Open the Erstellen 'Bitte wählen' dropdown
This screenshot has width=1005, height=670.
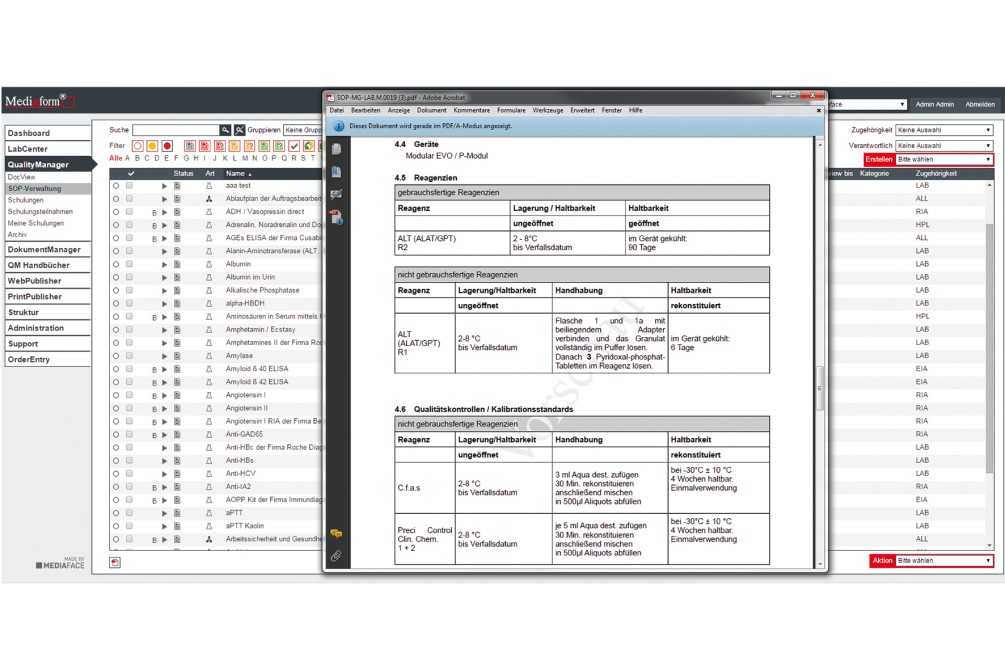pyautogui.click(x=944, y=160)
